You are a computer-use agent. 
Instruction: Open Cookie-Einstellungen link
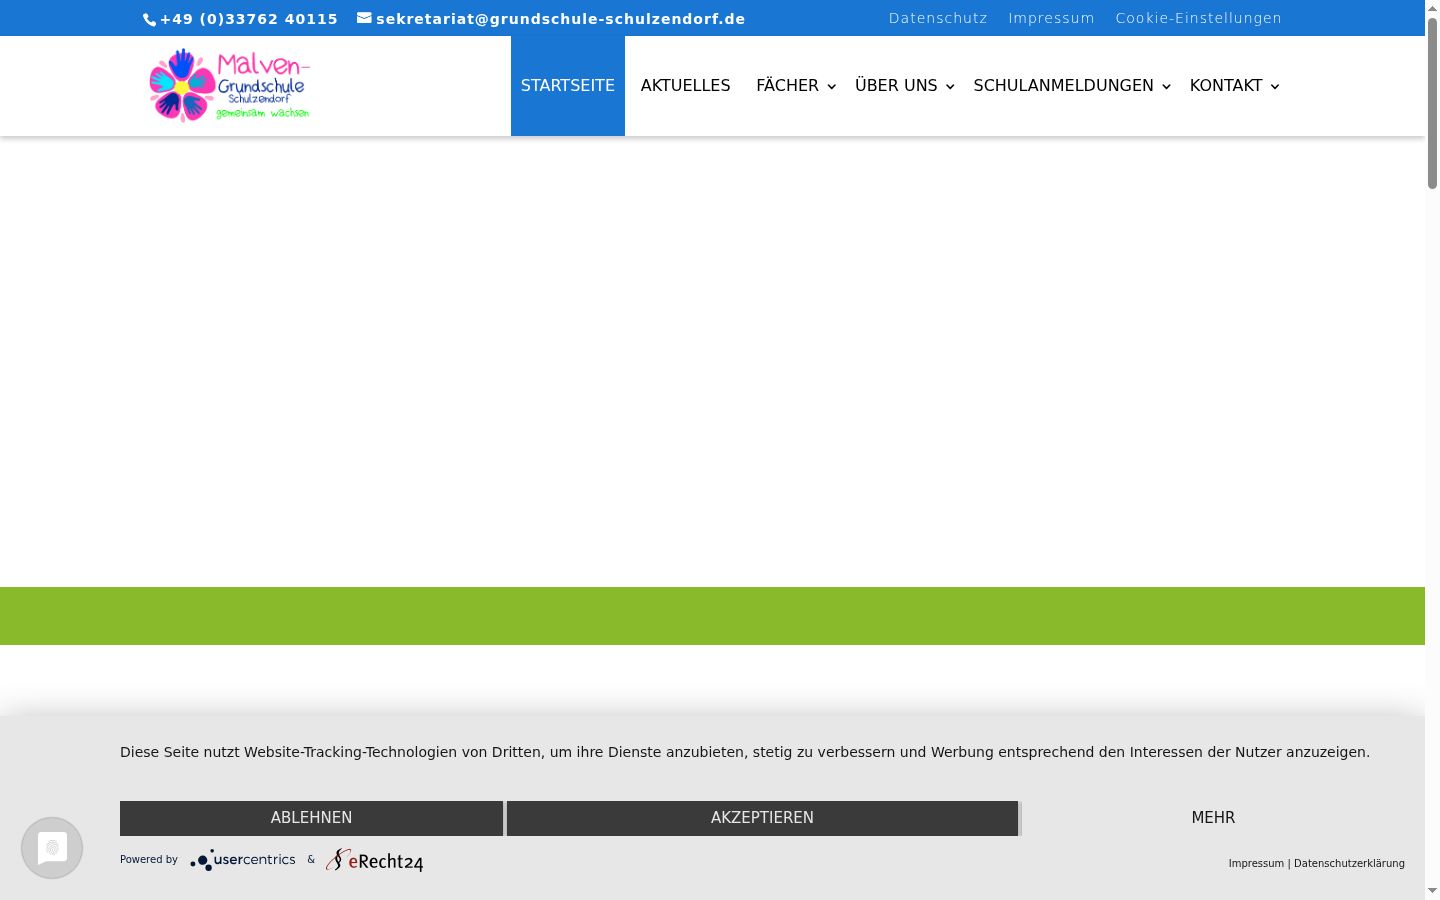[1198, 18]
